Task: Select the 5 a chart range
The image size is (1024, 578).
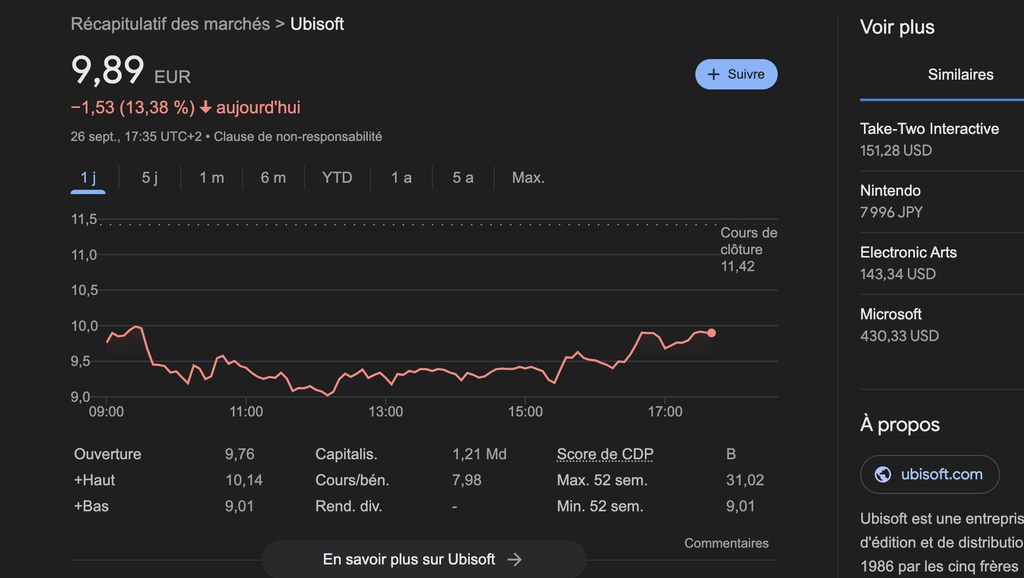Action: (x=463, y=178)
